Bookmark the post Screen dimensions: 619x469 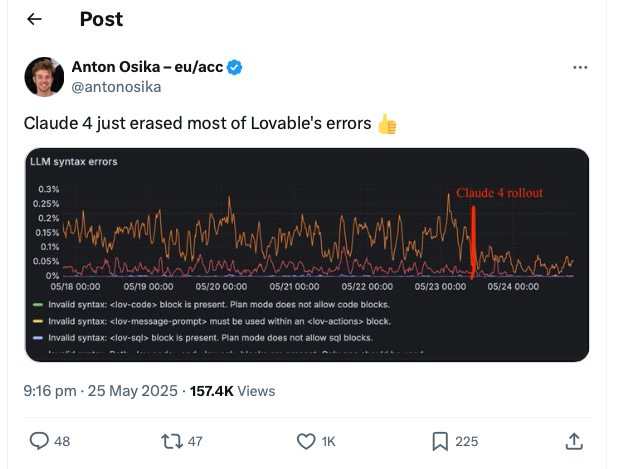440,440
